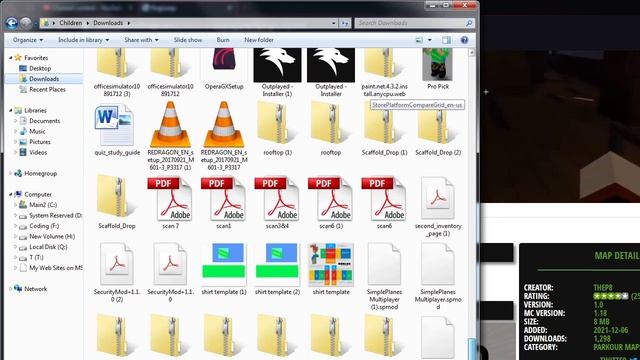This screenshot has height=360, width=640.
Task: Open the view options dropdown arrow
Action: point(429,40)
